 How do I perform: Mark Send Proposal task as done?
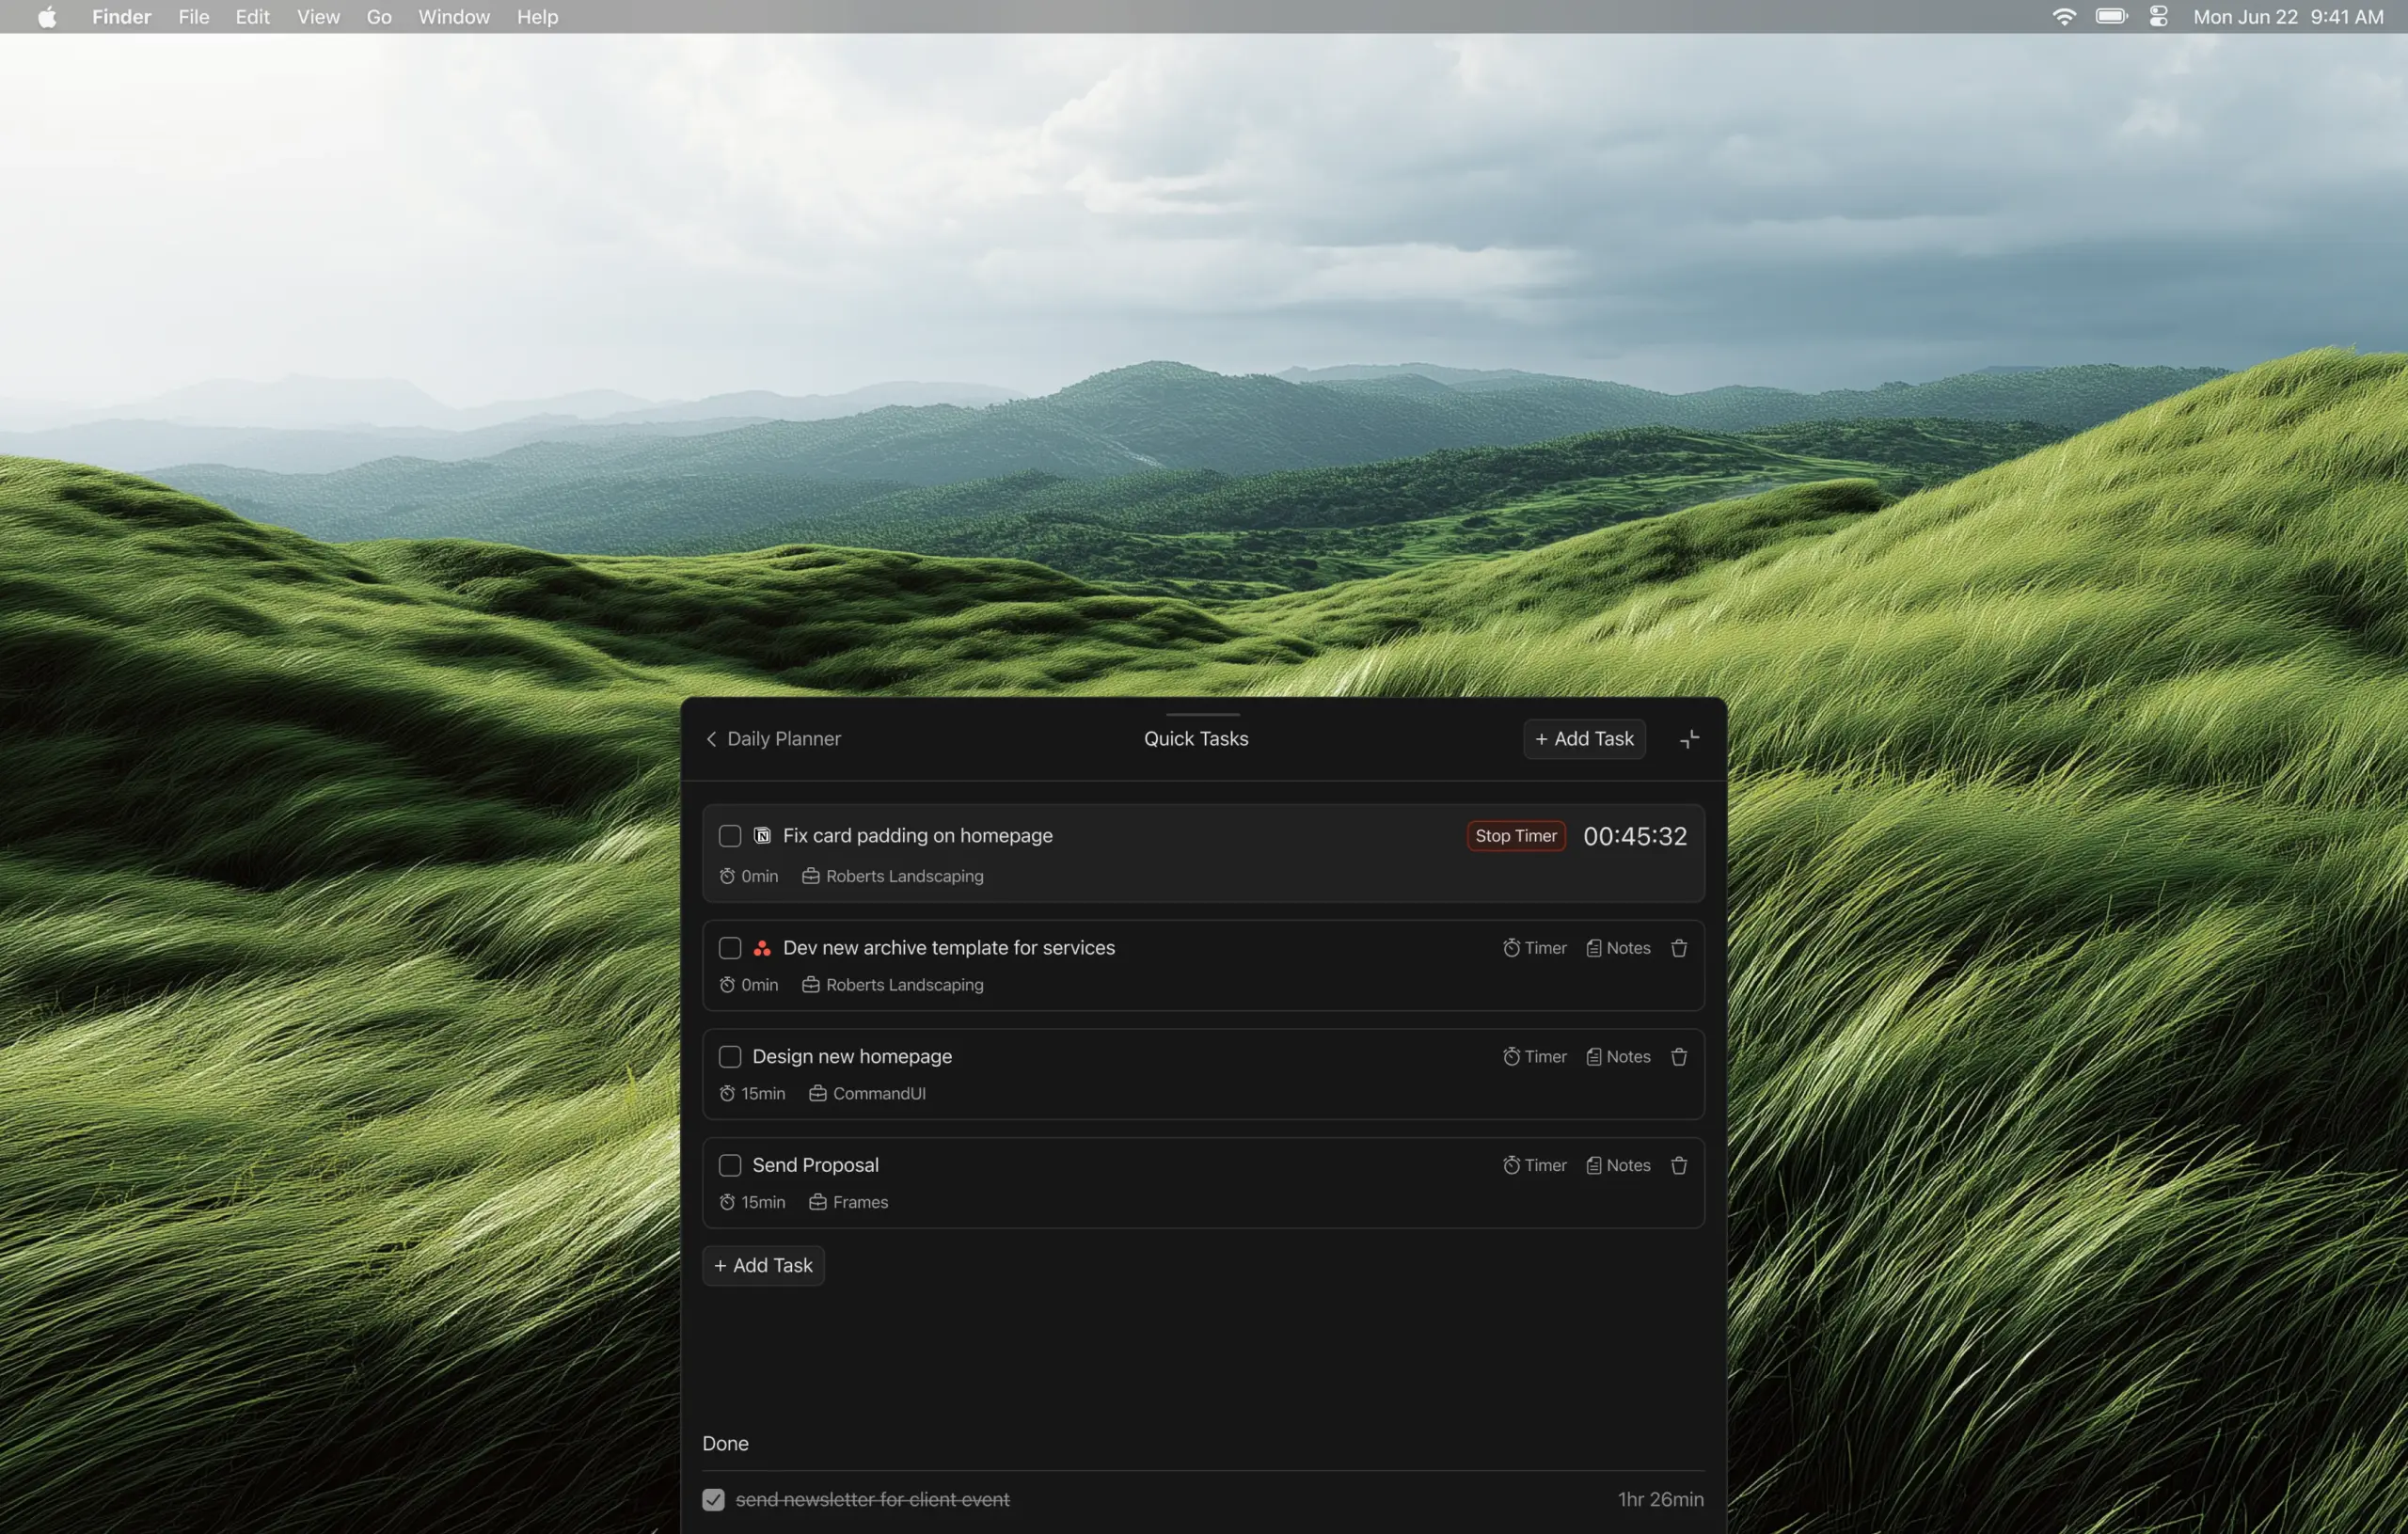[730, 1166]
